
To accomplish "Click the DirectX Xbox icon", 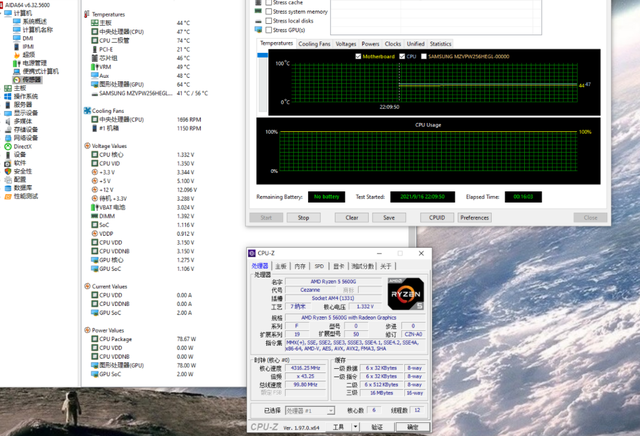I will point(8,147).
